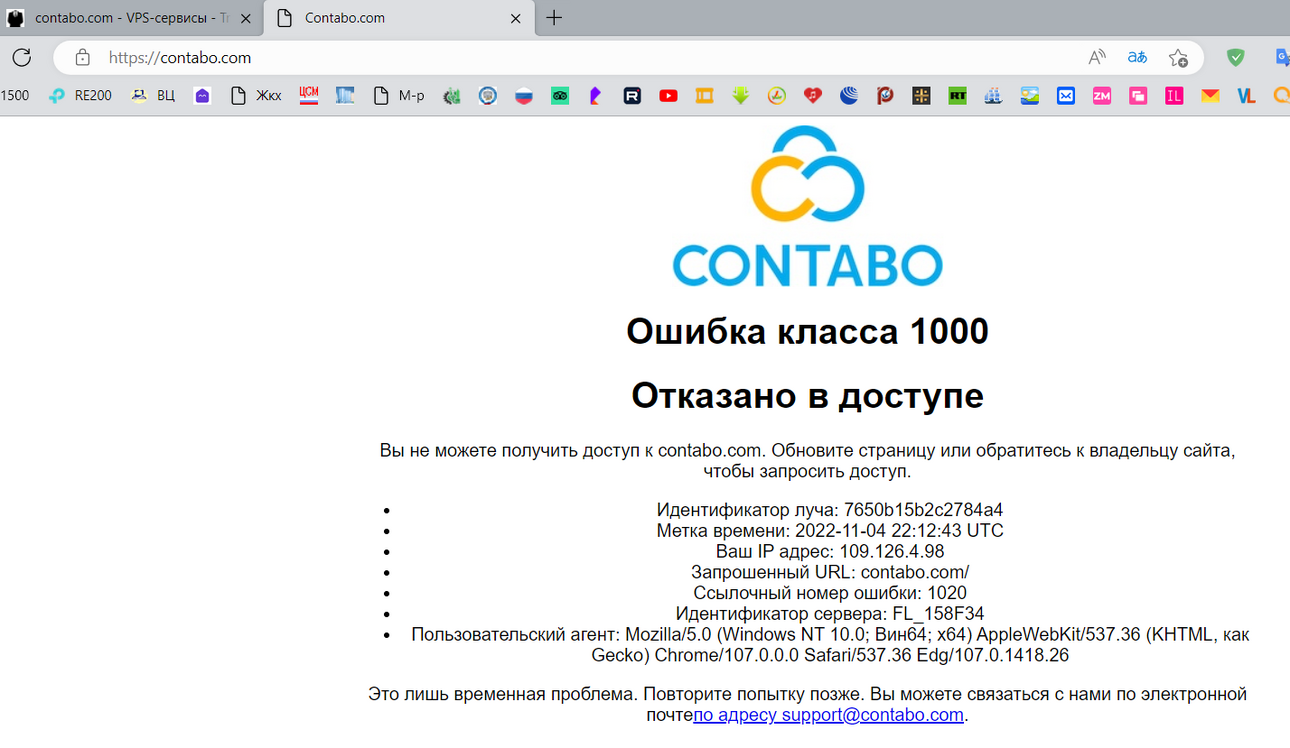Click the site info lock icon
The image size is (1290, 748).
pyautogui.click(x=83, y=57)
